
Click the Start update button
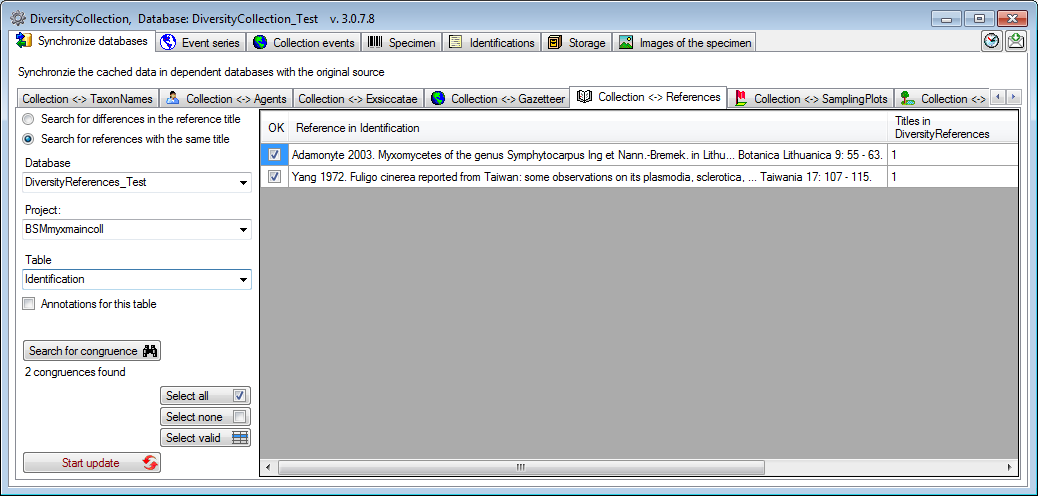(x=92, y=463)
